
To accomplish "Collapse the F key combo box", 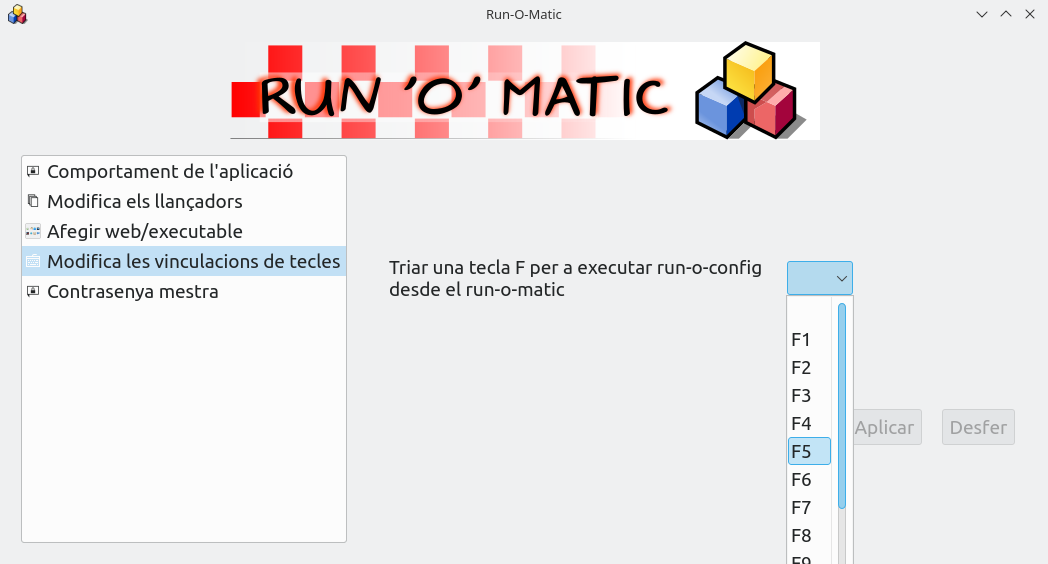I will (x=819, y=278).
